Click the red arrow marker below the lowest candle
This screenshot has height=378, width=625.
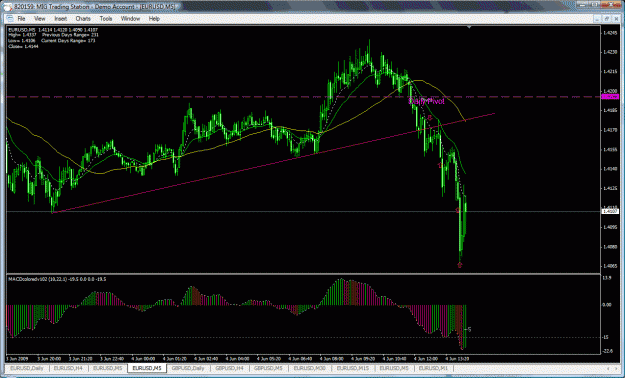point(460,265)
